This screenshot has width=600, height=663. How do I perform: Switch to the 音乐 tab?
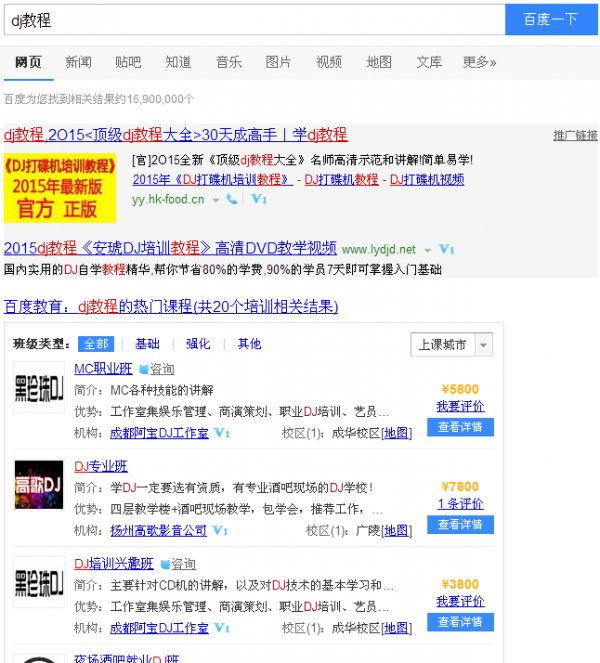(x=229, y=62)
